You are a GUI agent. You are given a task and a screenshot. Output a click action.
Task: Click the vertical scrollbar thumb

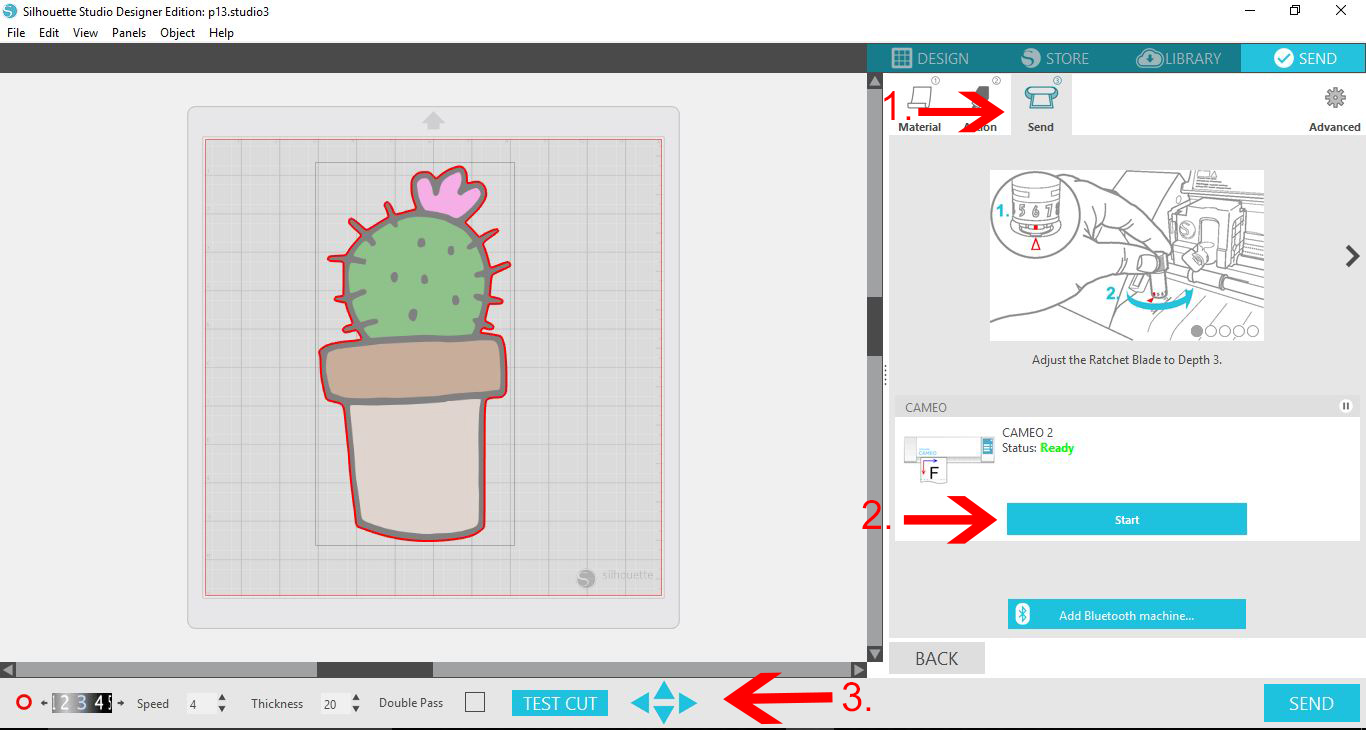pos(876,327)
